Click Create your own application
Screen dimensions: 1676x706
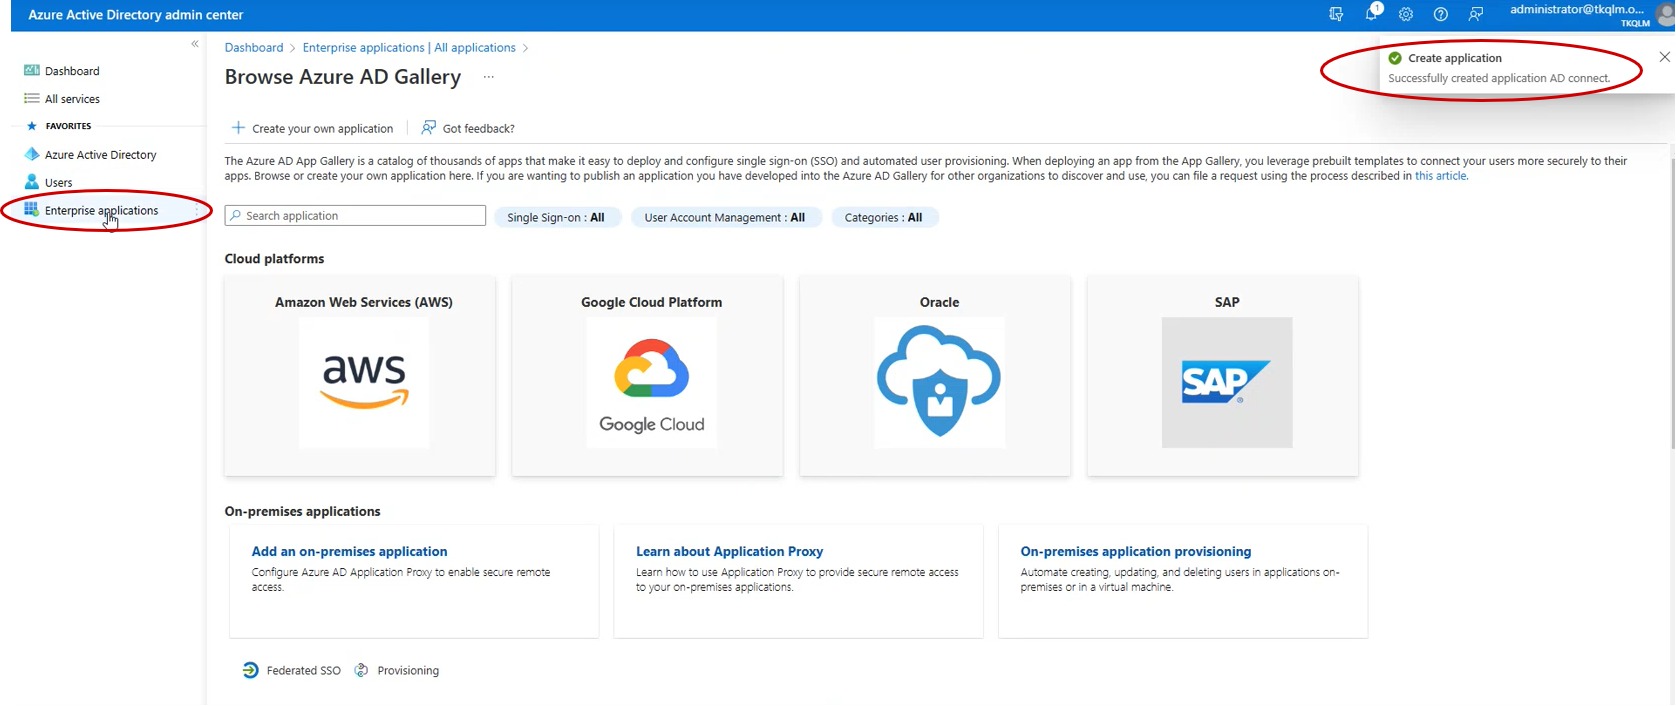tap(312, 128)
